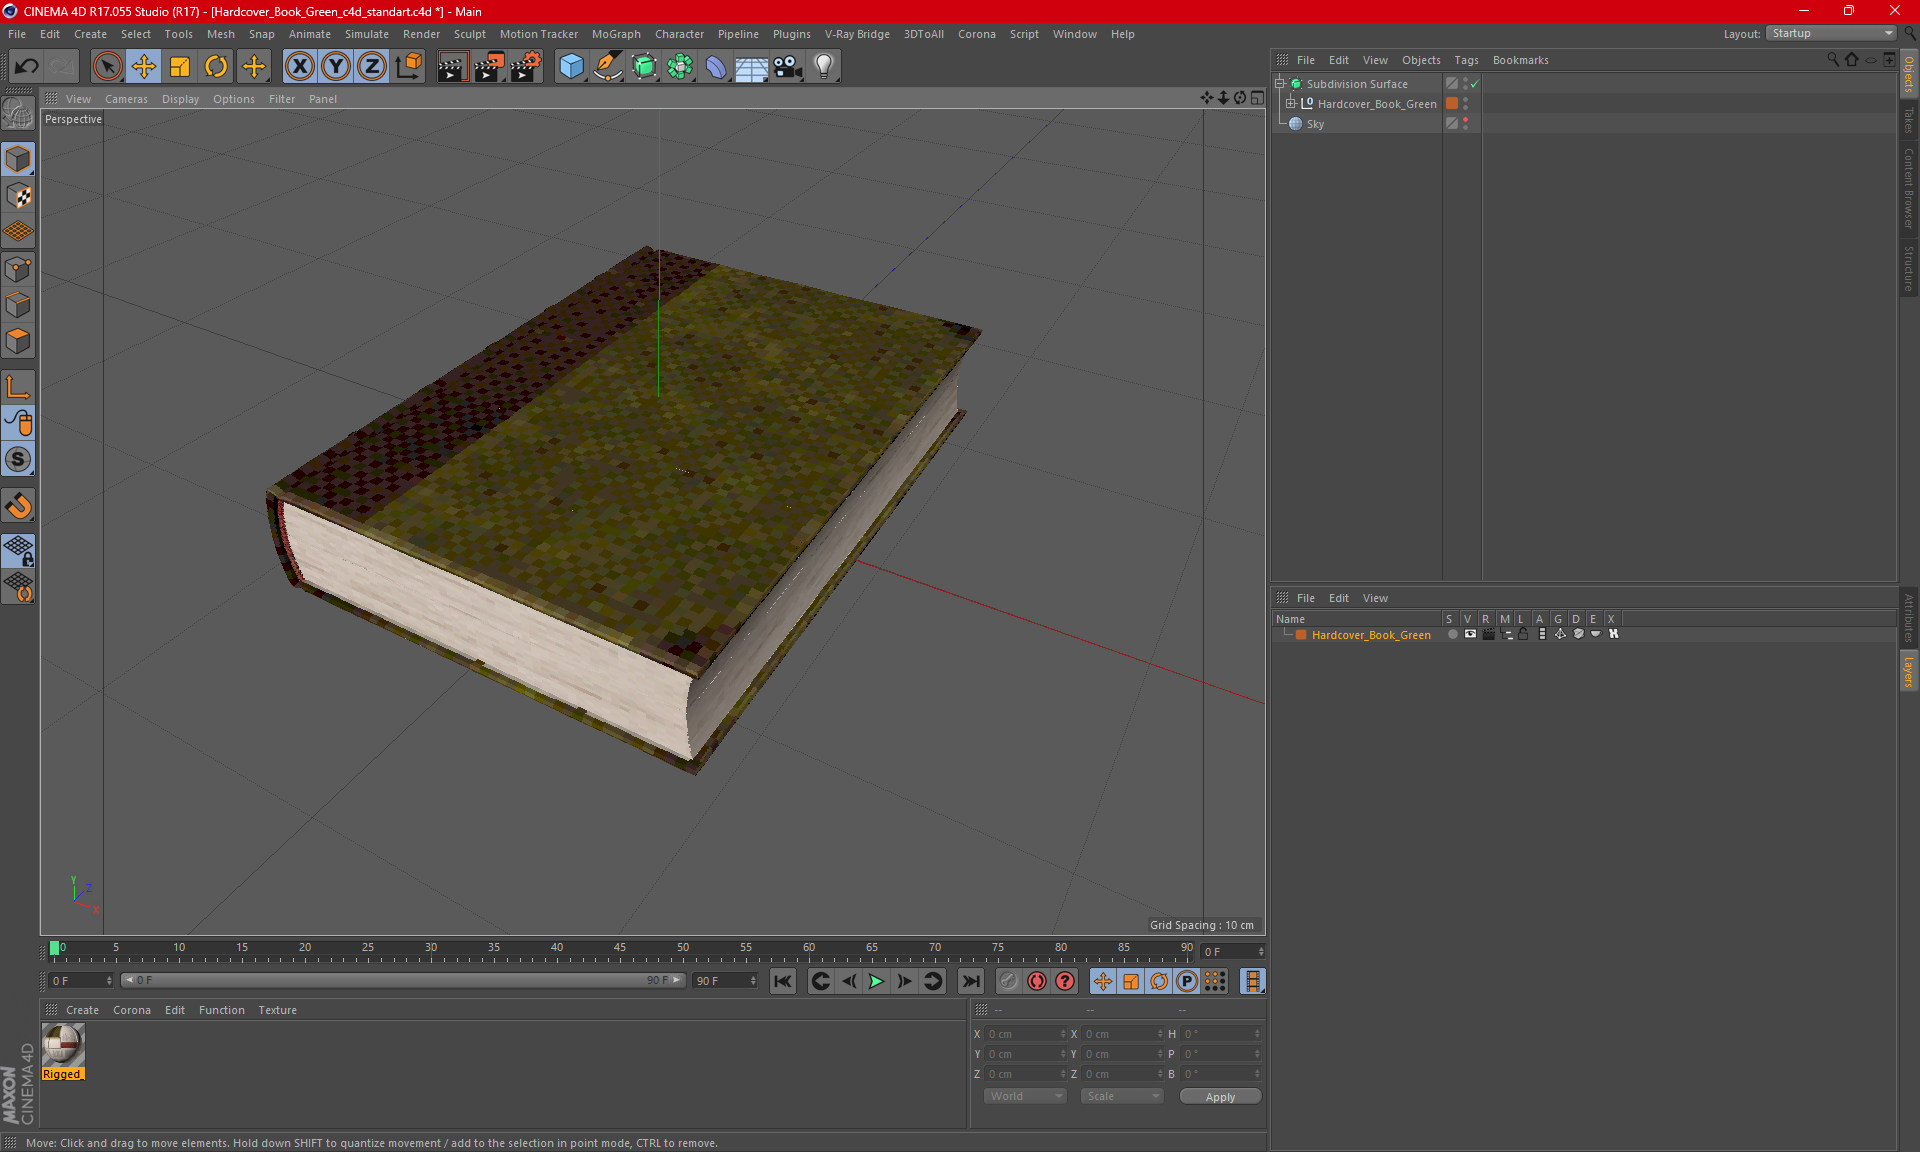
Task: Click the orange layer swatch of Hardcover_Book_Green
Action: [1452, 103]
